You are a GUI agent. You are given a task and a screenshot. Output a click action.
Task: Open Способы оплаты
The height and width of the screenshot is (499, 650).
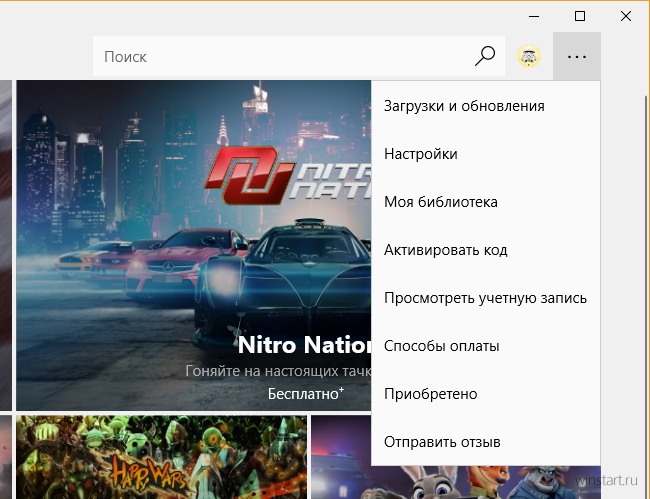[486, 346]
